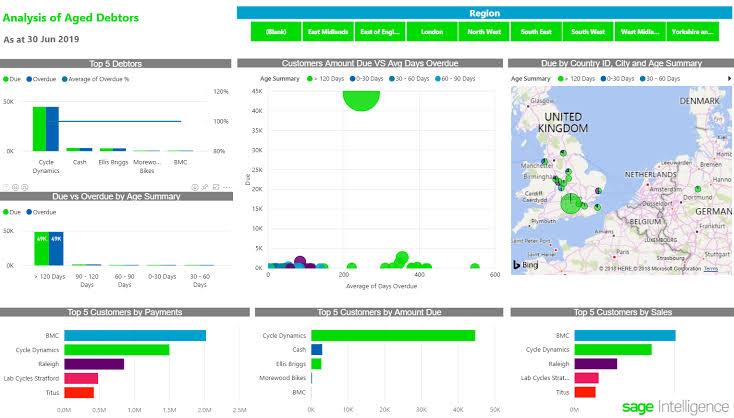Click Cycle Dynamics bar in Customers by Sales
The width and height of the screenshot is (734, 418).
point(613,350)
